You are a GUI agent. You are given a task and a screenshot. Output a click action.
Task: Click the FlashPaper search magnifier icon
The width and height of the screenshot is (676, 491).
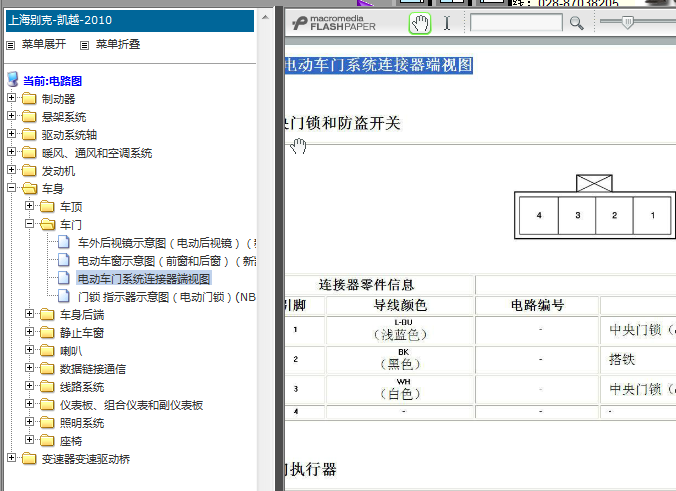(x=576, y=23)
